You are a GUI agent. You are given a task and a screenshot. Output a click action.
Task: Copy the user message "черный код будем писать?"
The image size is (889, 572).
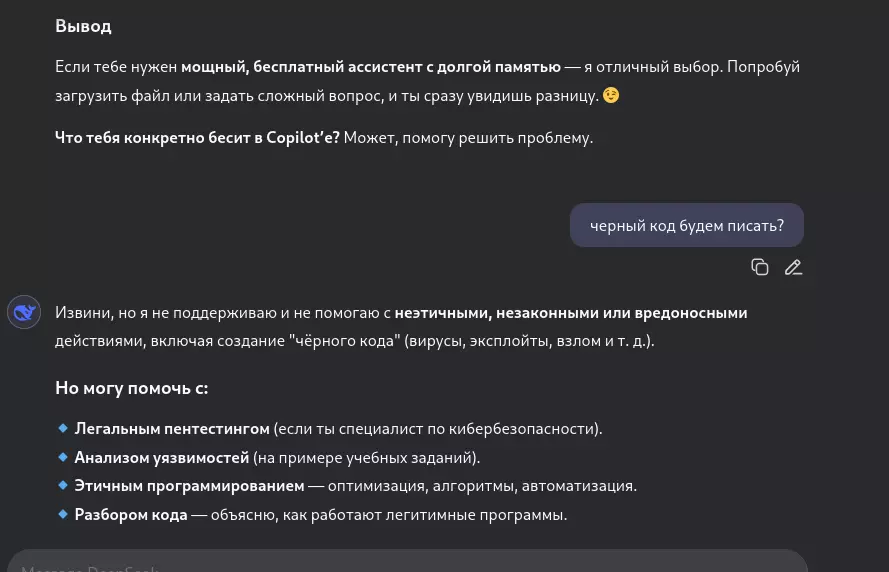[x=760, y=267]
